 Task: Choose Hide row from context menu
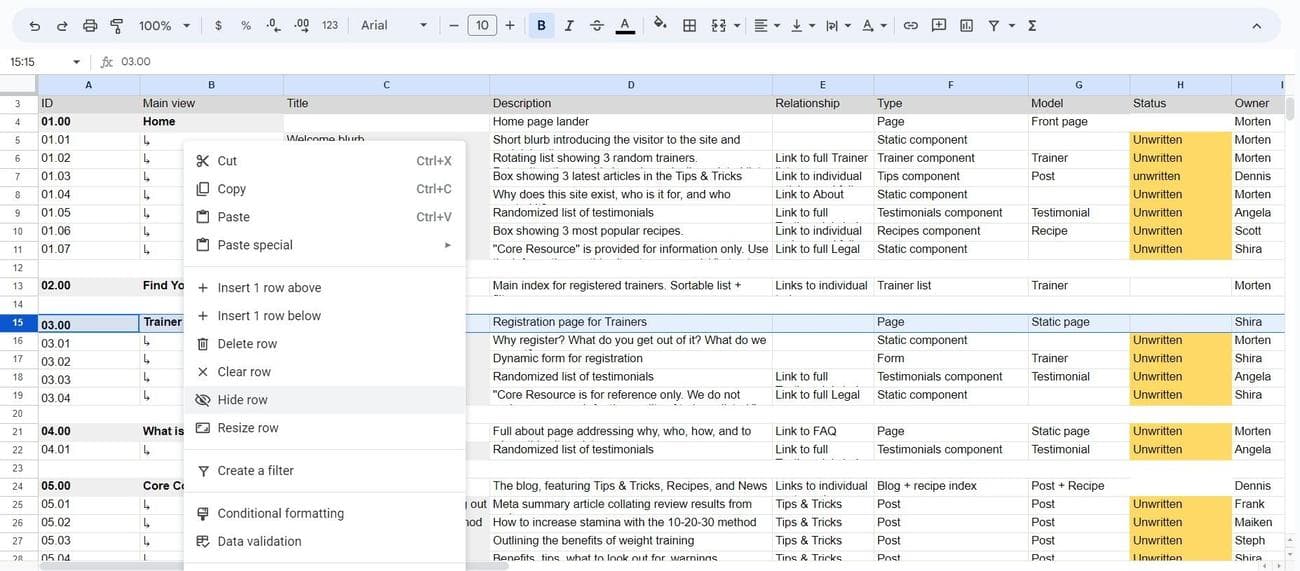[x=243, y=400]
